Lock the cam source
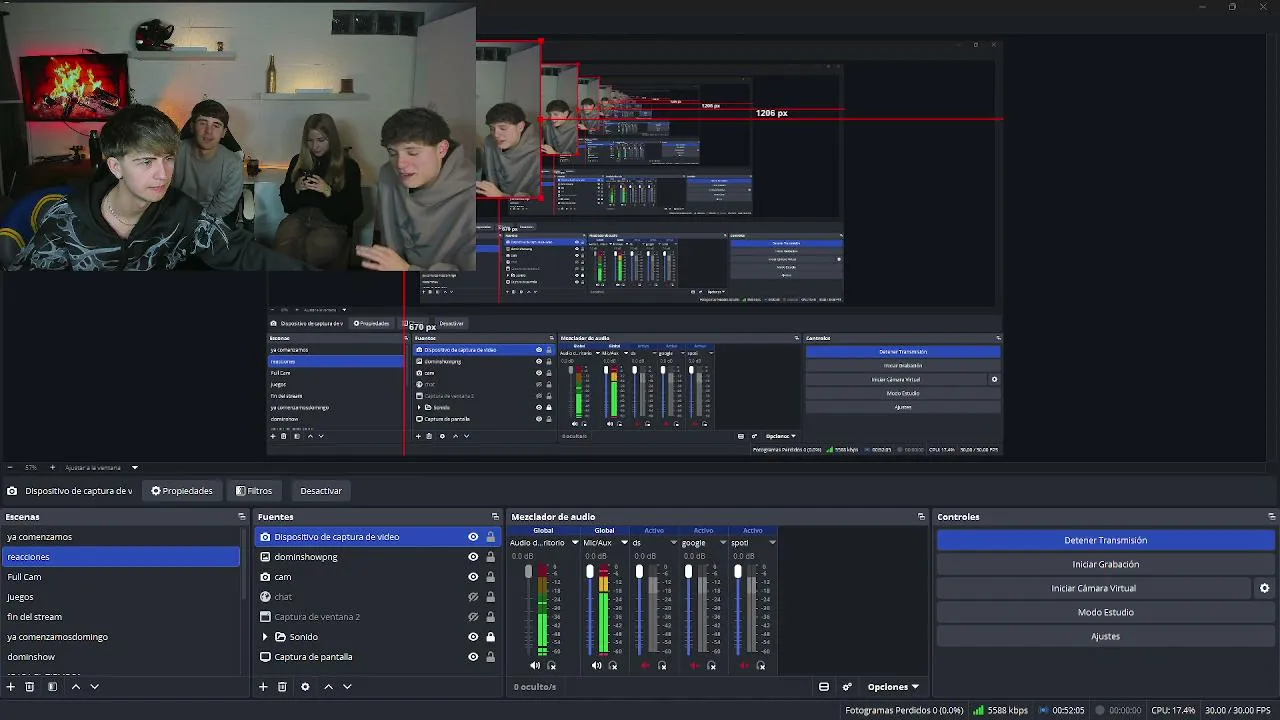Screen dimensions: 1280x720 490,577
